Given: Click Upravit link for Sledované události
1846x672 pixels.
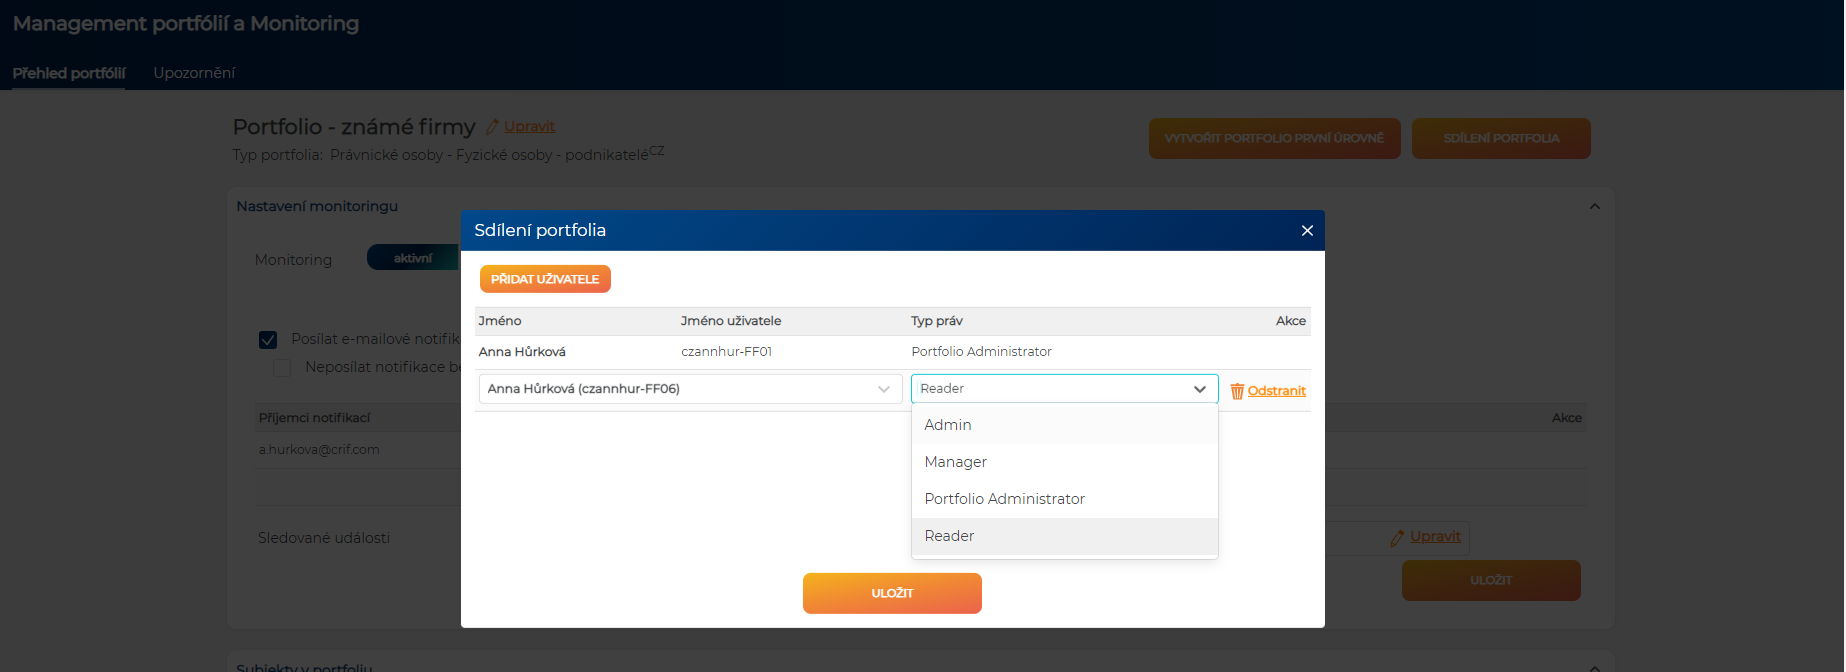Looking at the screenshot, I should pos(1435,537).
